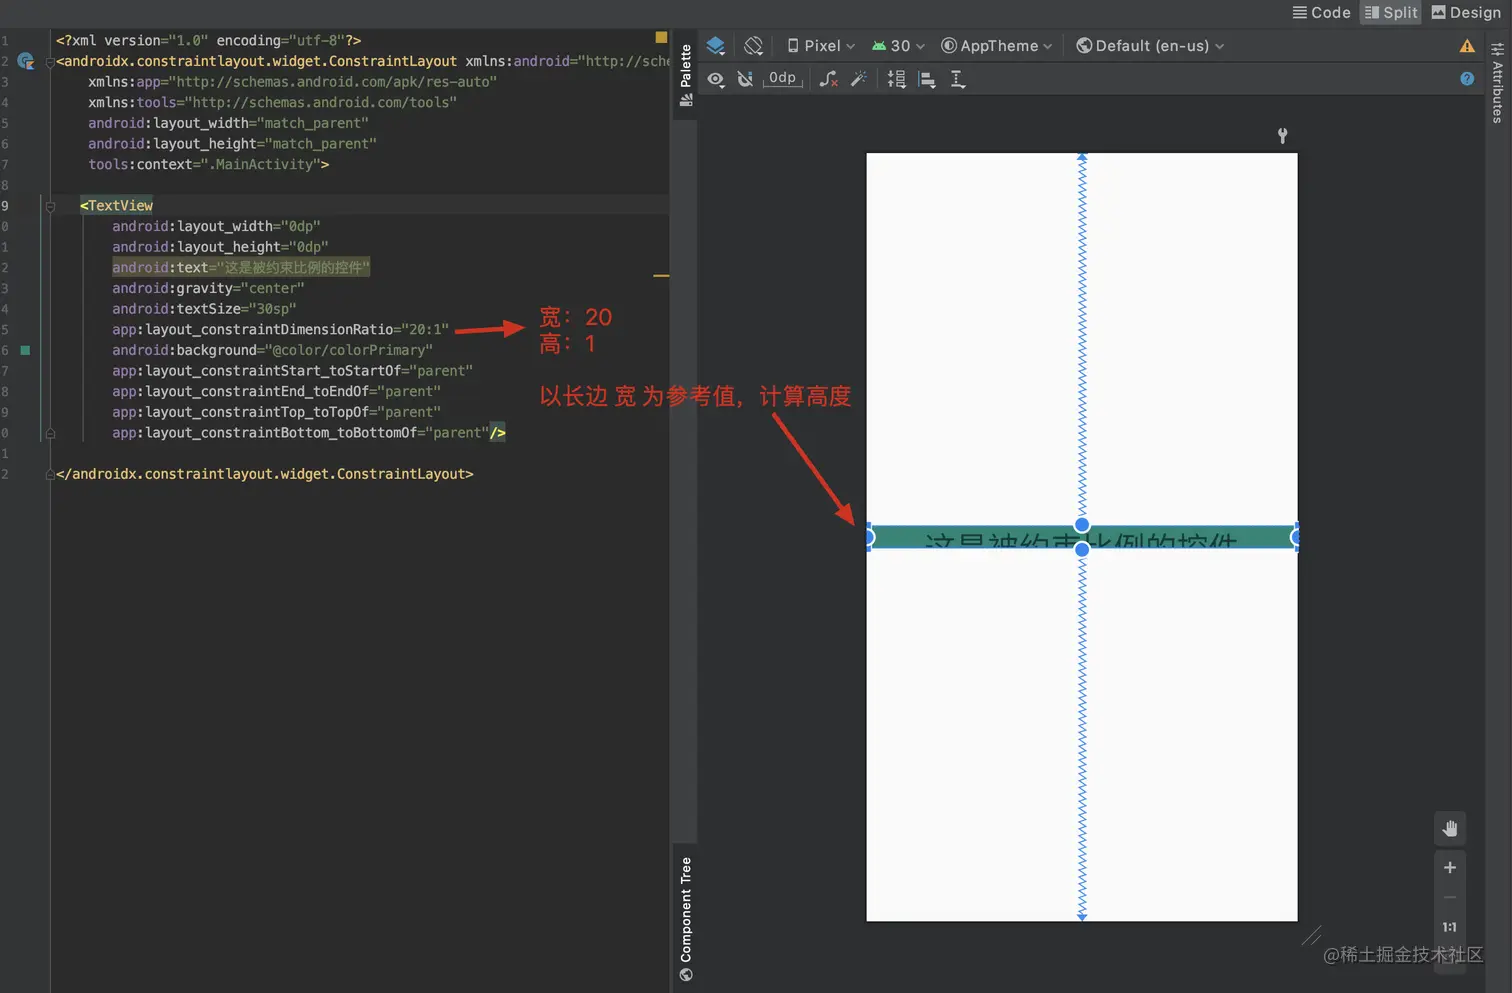This screenshot has width=1512, height=993.
Task: Click the xml version declaration line
Action: coord(208,40)
